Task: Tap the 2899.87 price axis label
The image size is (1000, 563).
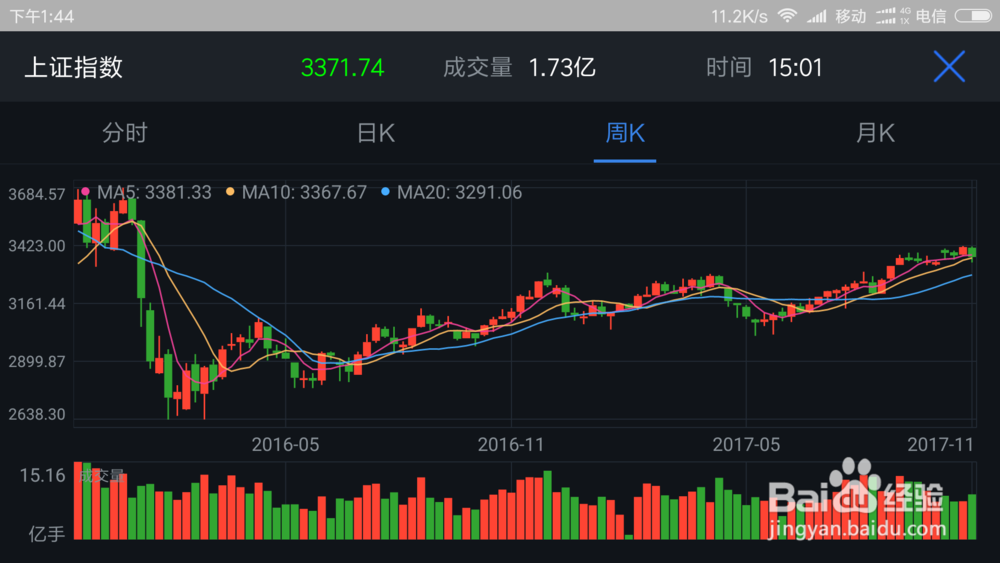Action: pyautogui.click(x=37, y=362)
